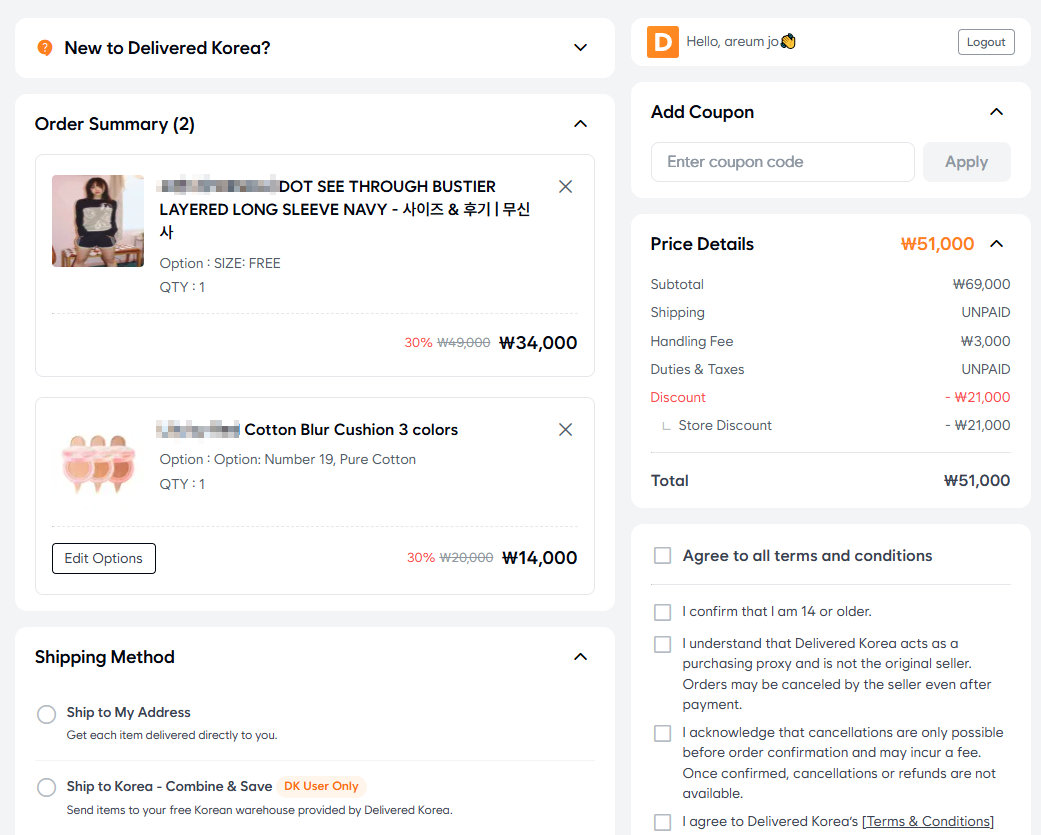The height and width of the screenshot is (835, 1041).
Task: Open the Cotton Blur Cushion product thumbnail
Action: (98, 463)
